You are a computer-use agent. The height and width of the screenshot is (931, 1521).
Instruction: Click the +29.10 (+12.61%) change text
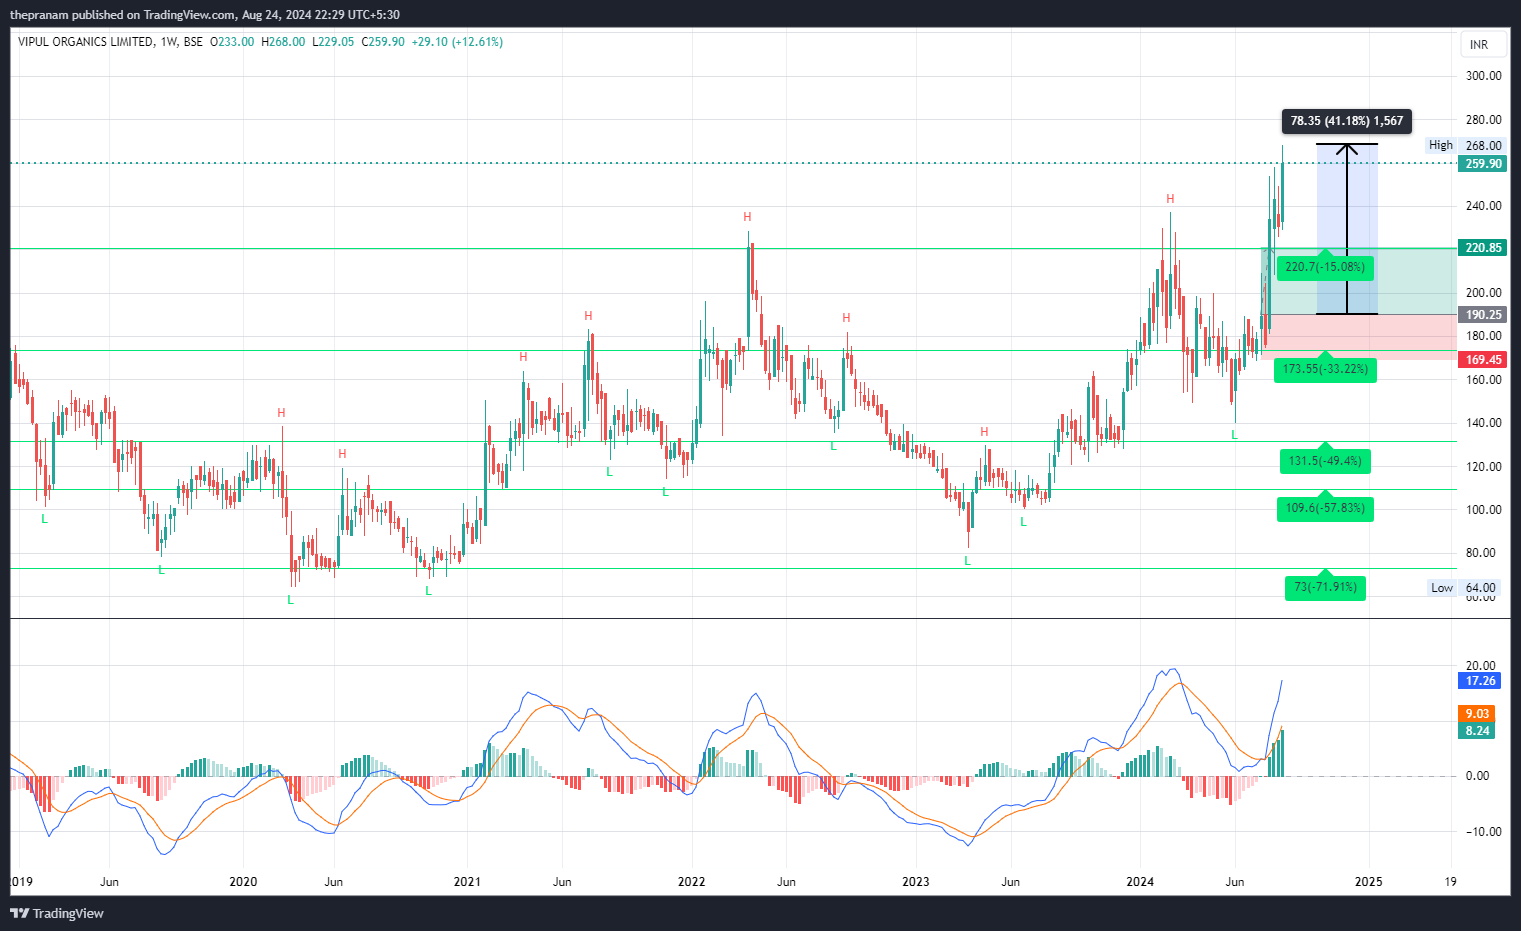(x=457, y=42)
